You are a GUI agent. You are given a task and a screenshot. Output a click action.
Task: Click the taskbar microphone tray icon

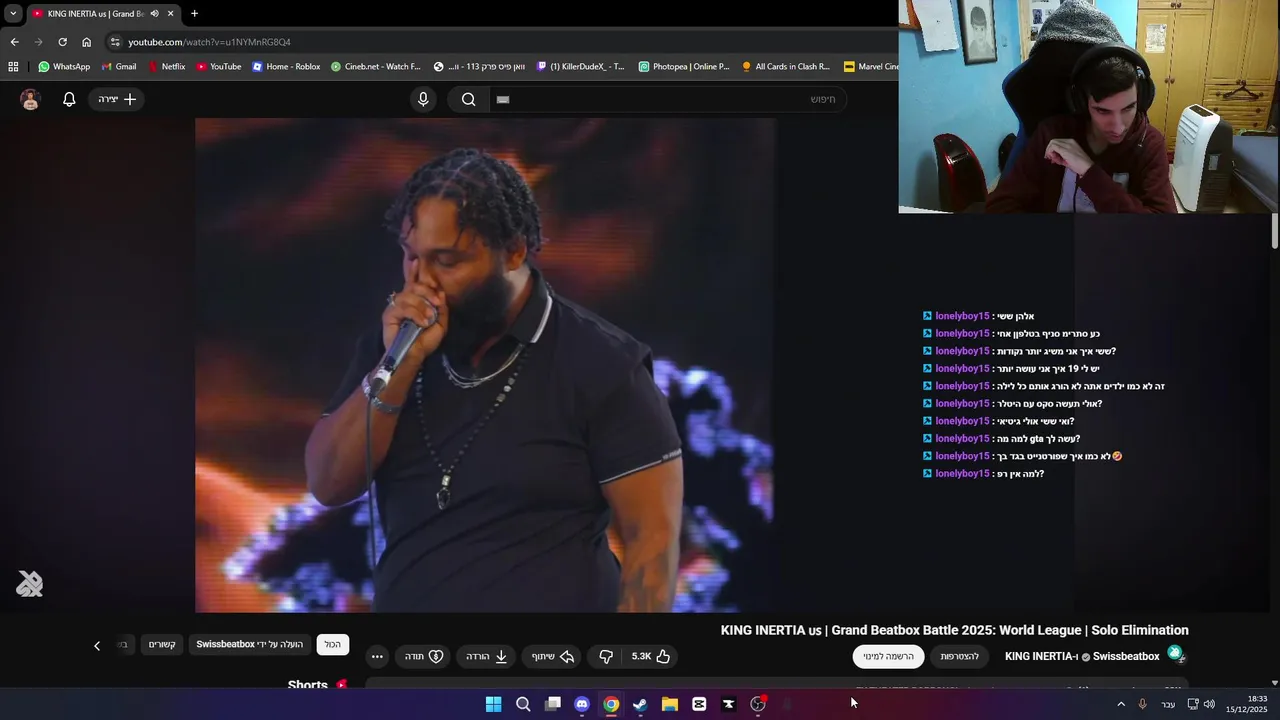tap(1142, 704)
